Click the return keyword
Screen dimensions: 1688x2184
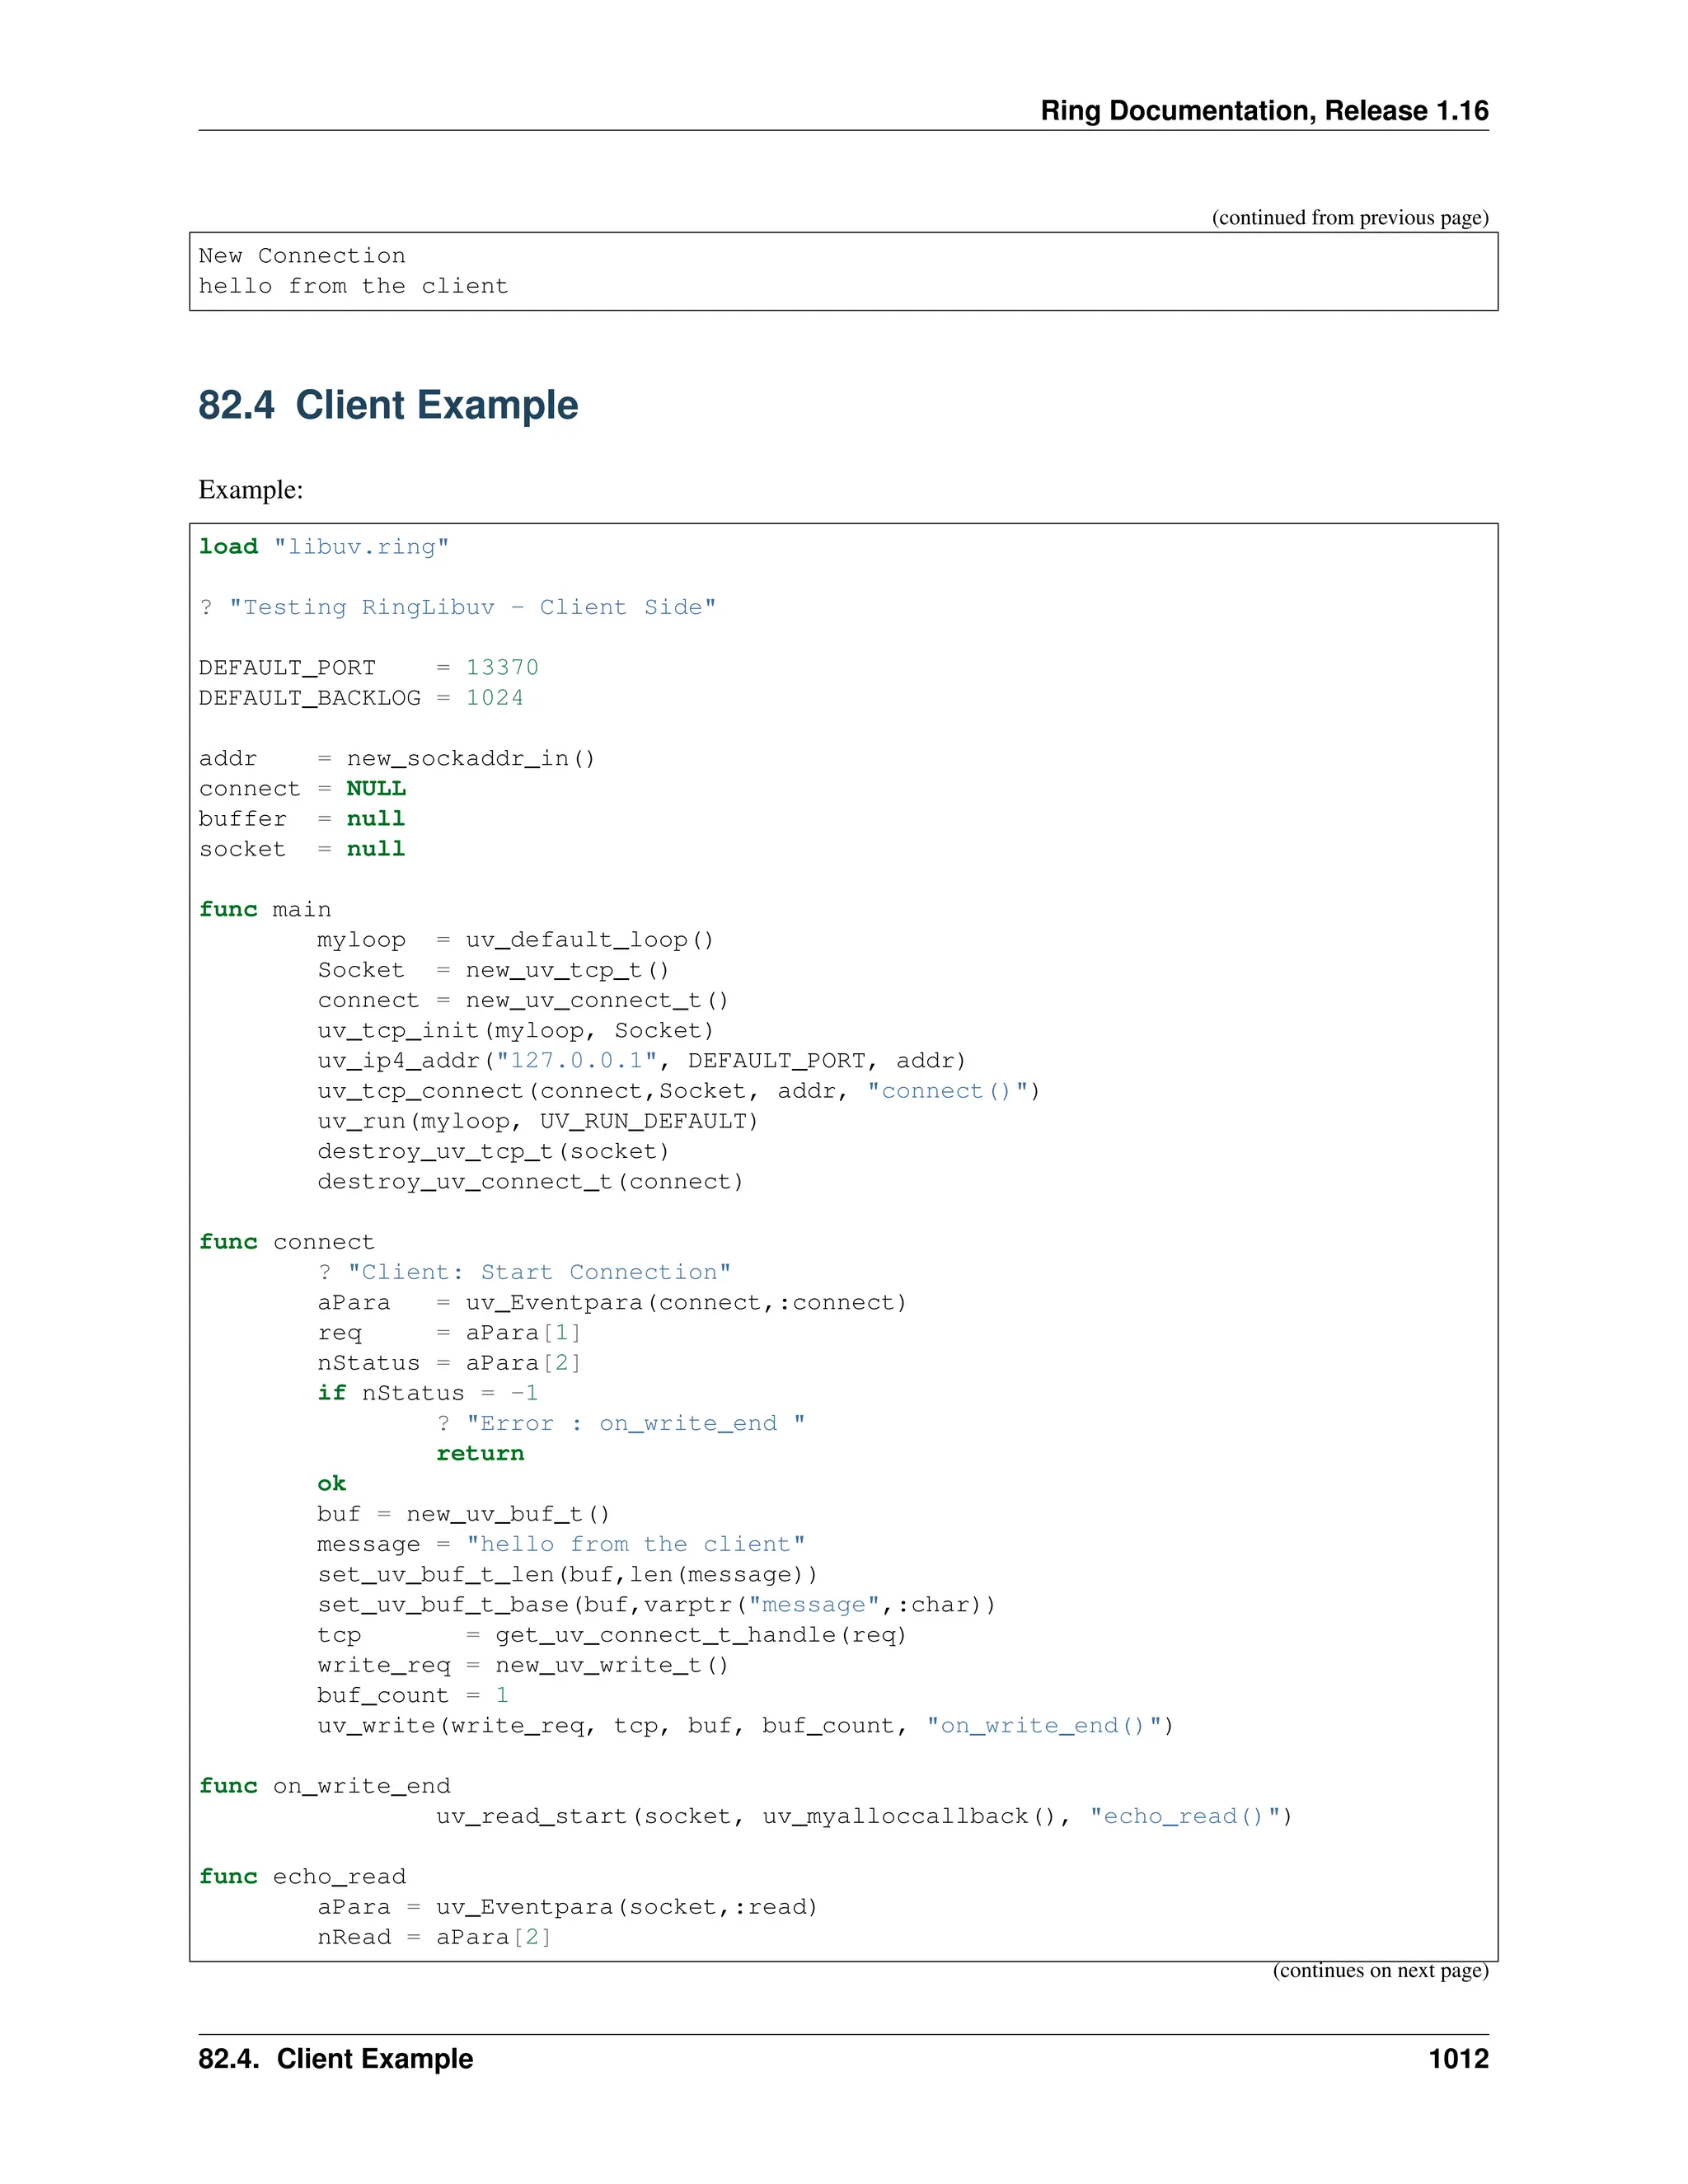pyautogui.click(x=480, y=1453)
